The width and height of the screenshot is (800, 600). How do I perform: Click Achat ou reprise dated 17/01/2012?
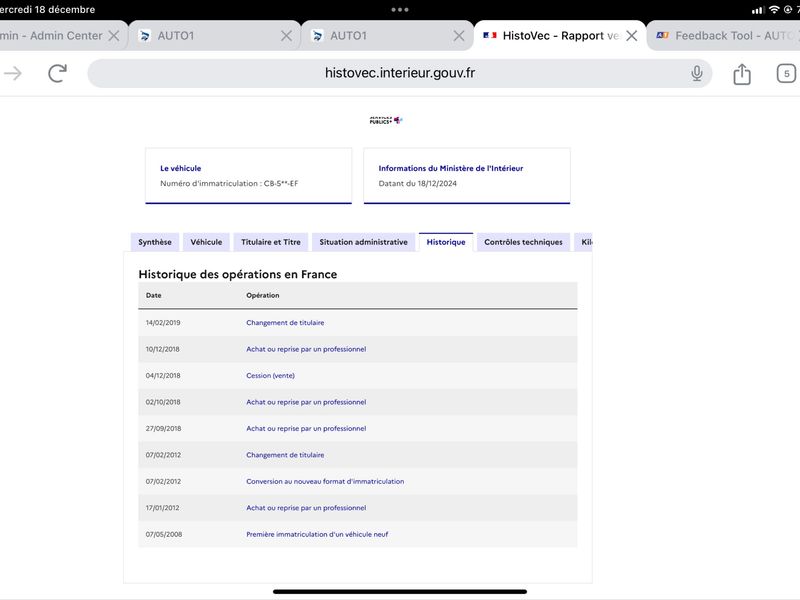pos(306,508)
